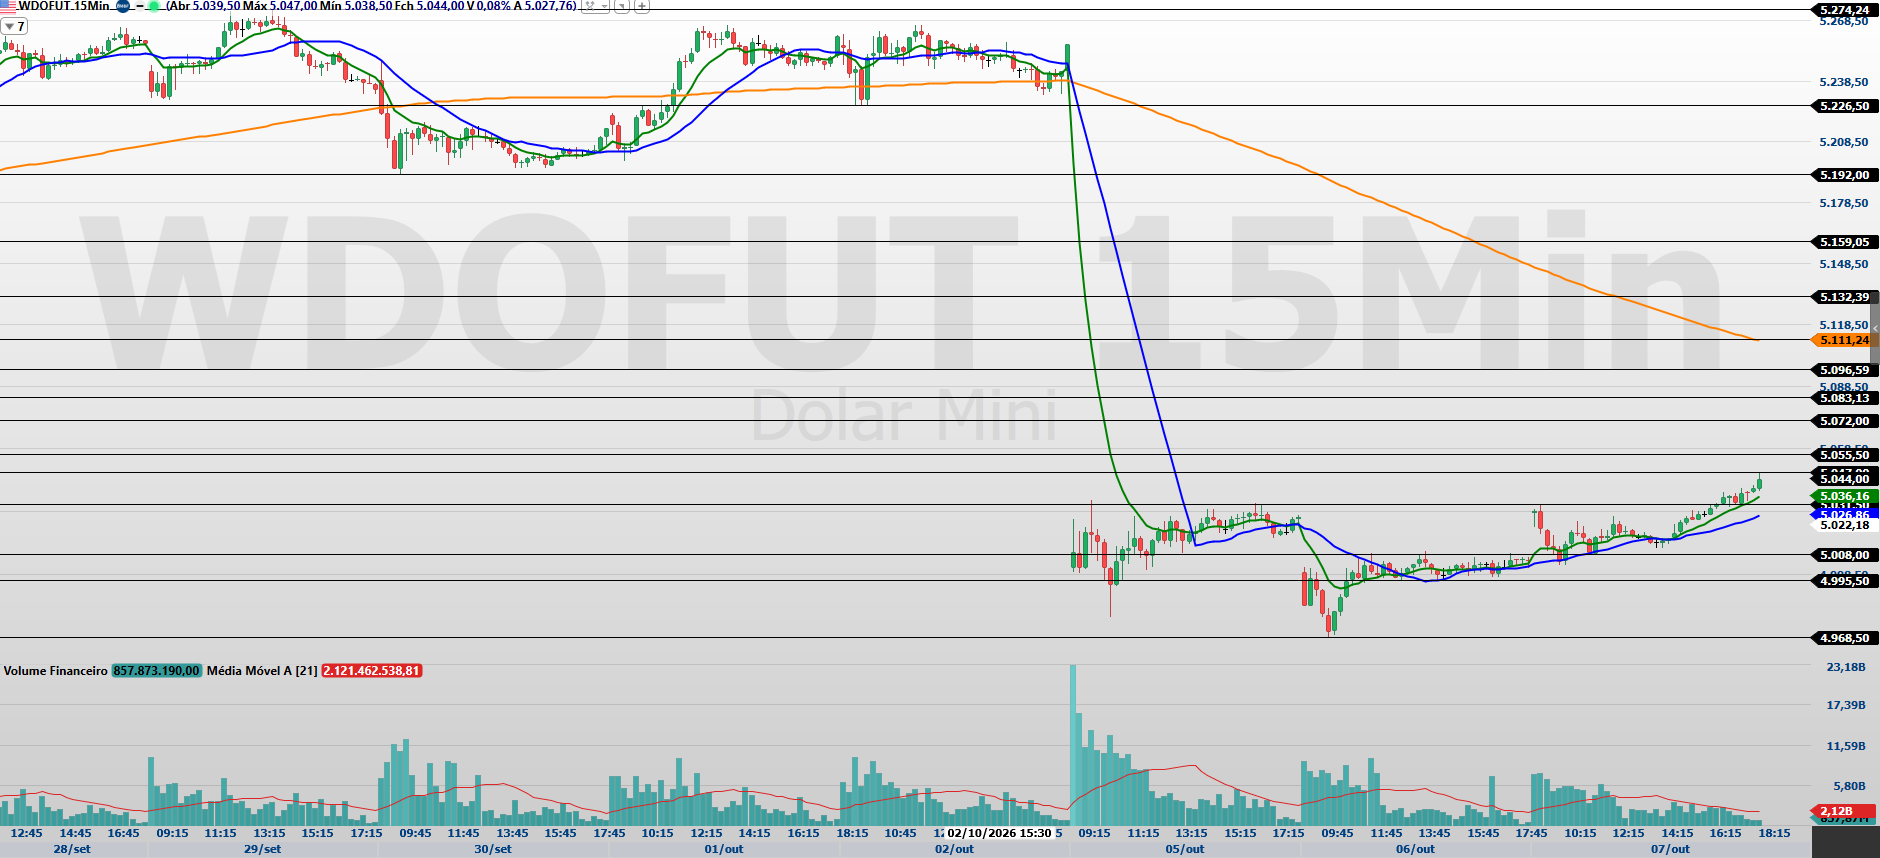Click the orange 5.111,24 moving average tag
This screenshot has height=858, width=1880.
pyautogui.click(x=1843, y=340)
